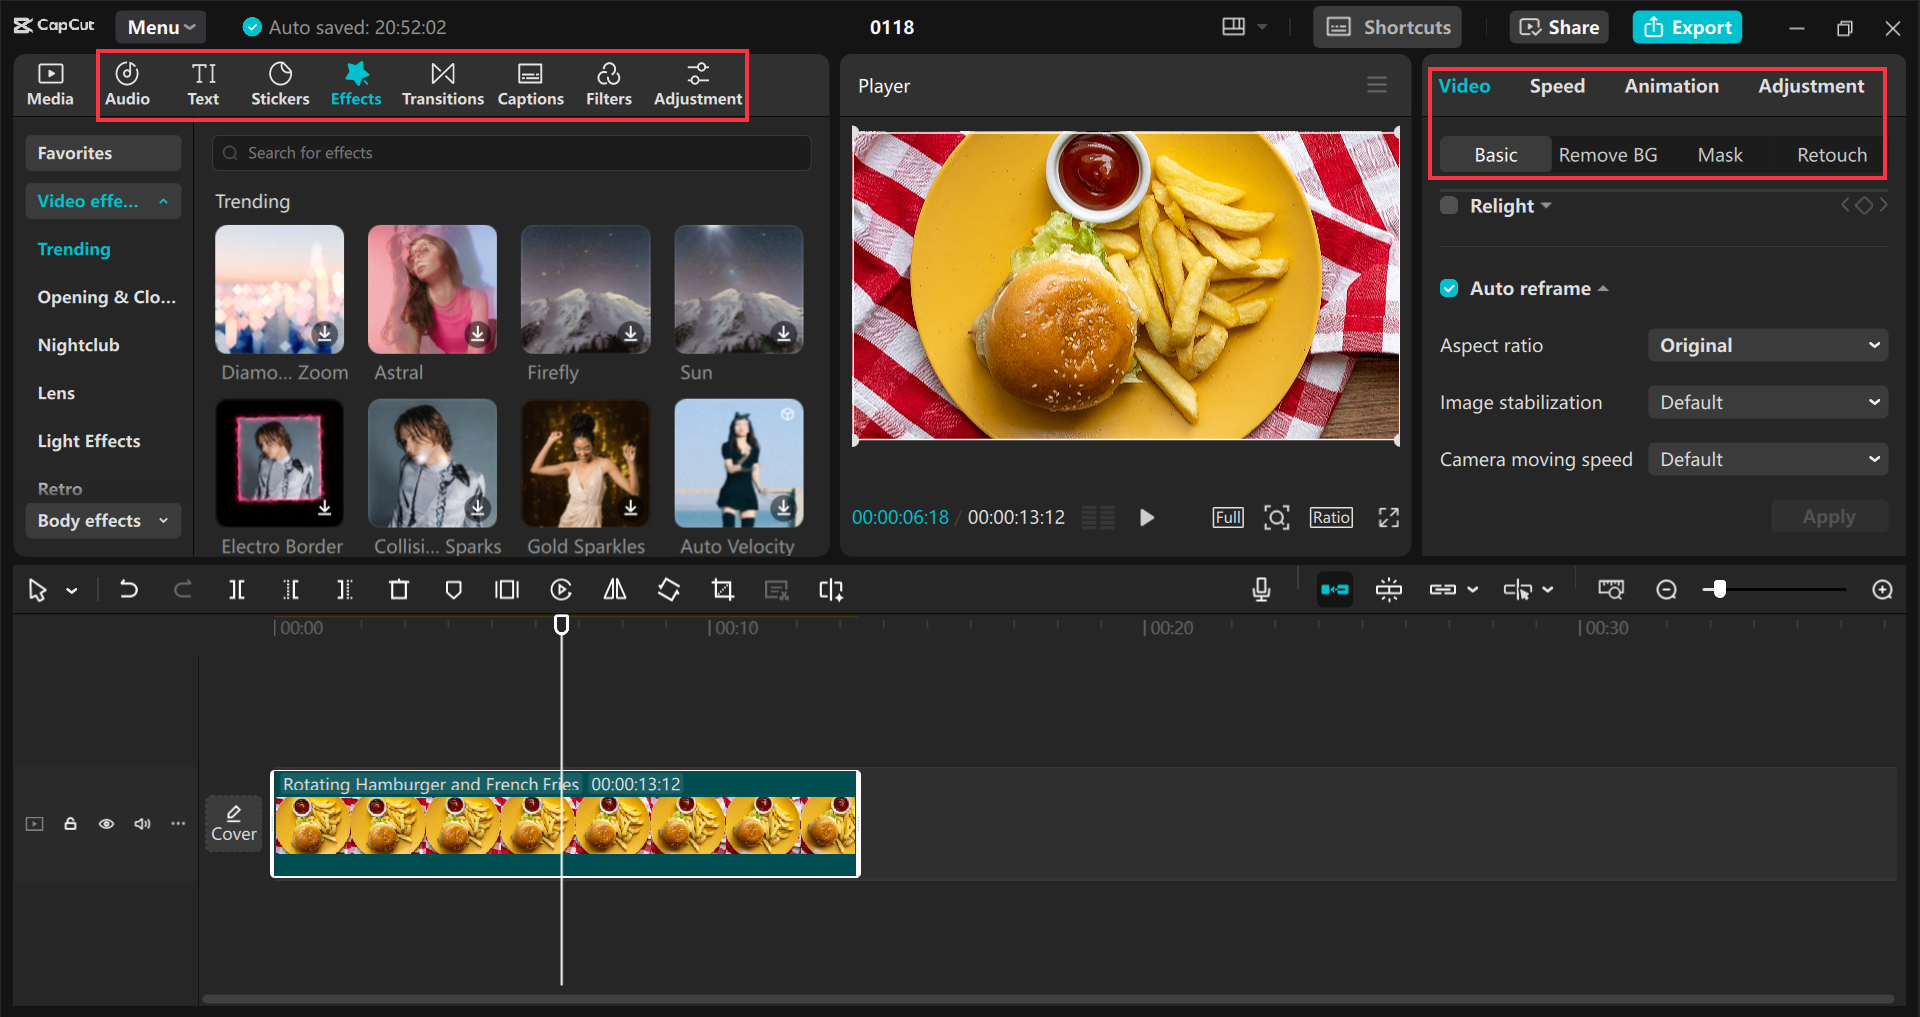Select the Rotate icon in the toolbar

coord(668,589)
